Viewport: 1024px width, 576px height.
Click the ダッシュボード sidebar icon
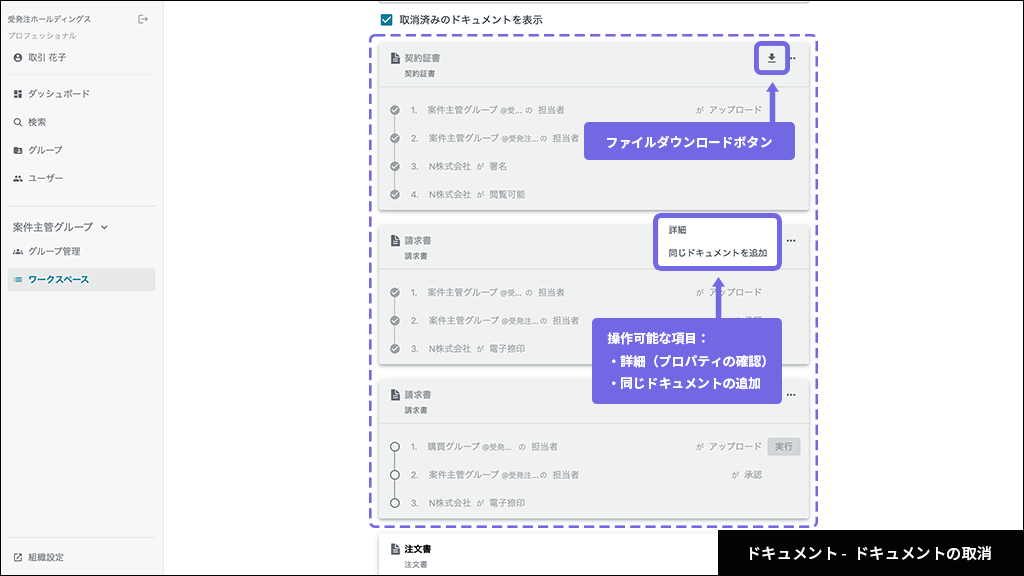click(18, 94)
